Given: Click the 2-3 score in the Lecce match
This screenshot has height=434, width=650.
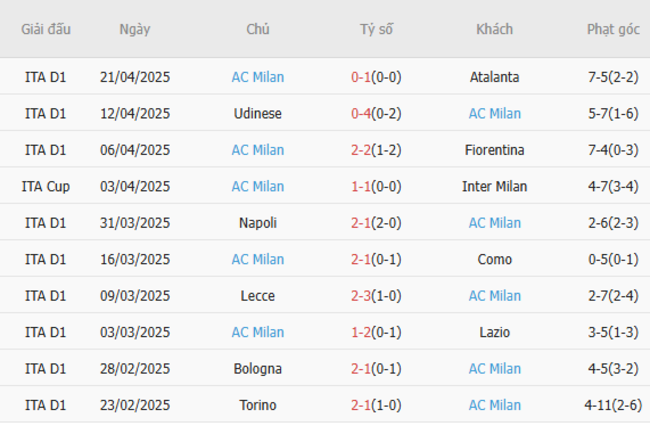Looking at the screenshot, I should pos(362,296).
